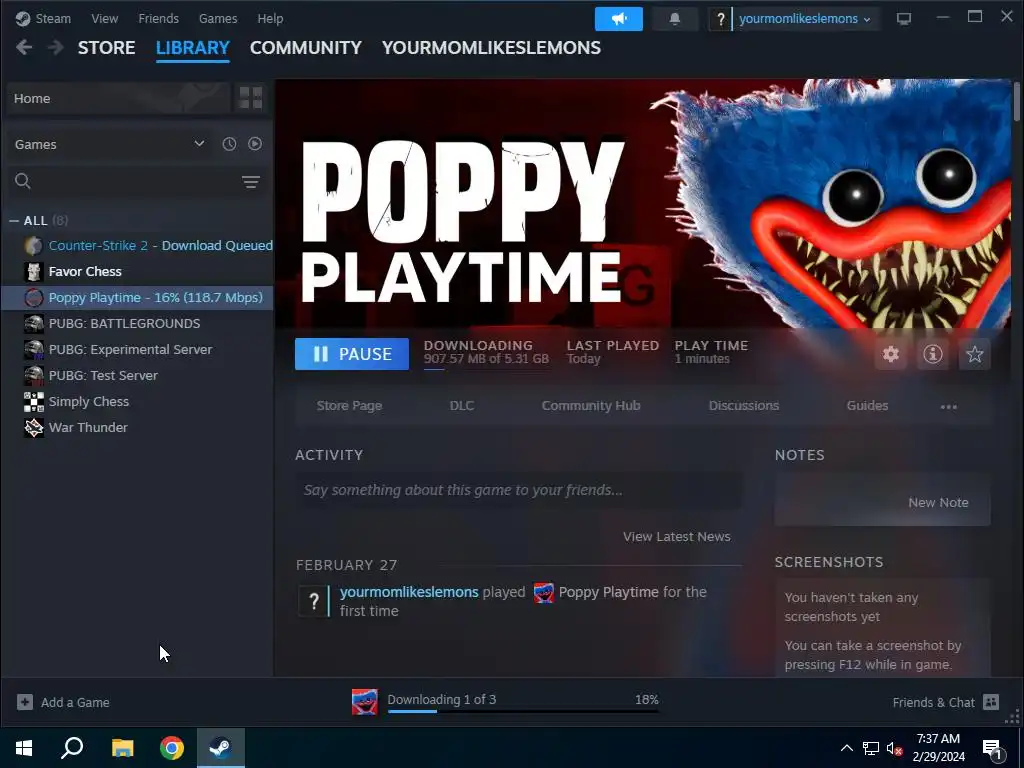Open the View menu
1024x768 pixels.
click(104, 18)
